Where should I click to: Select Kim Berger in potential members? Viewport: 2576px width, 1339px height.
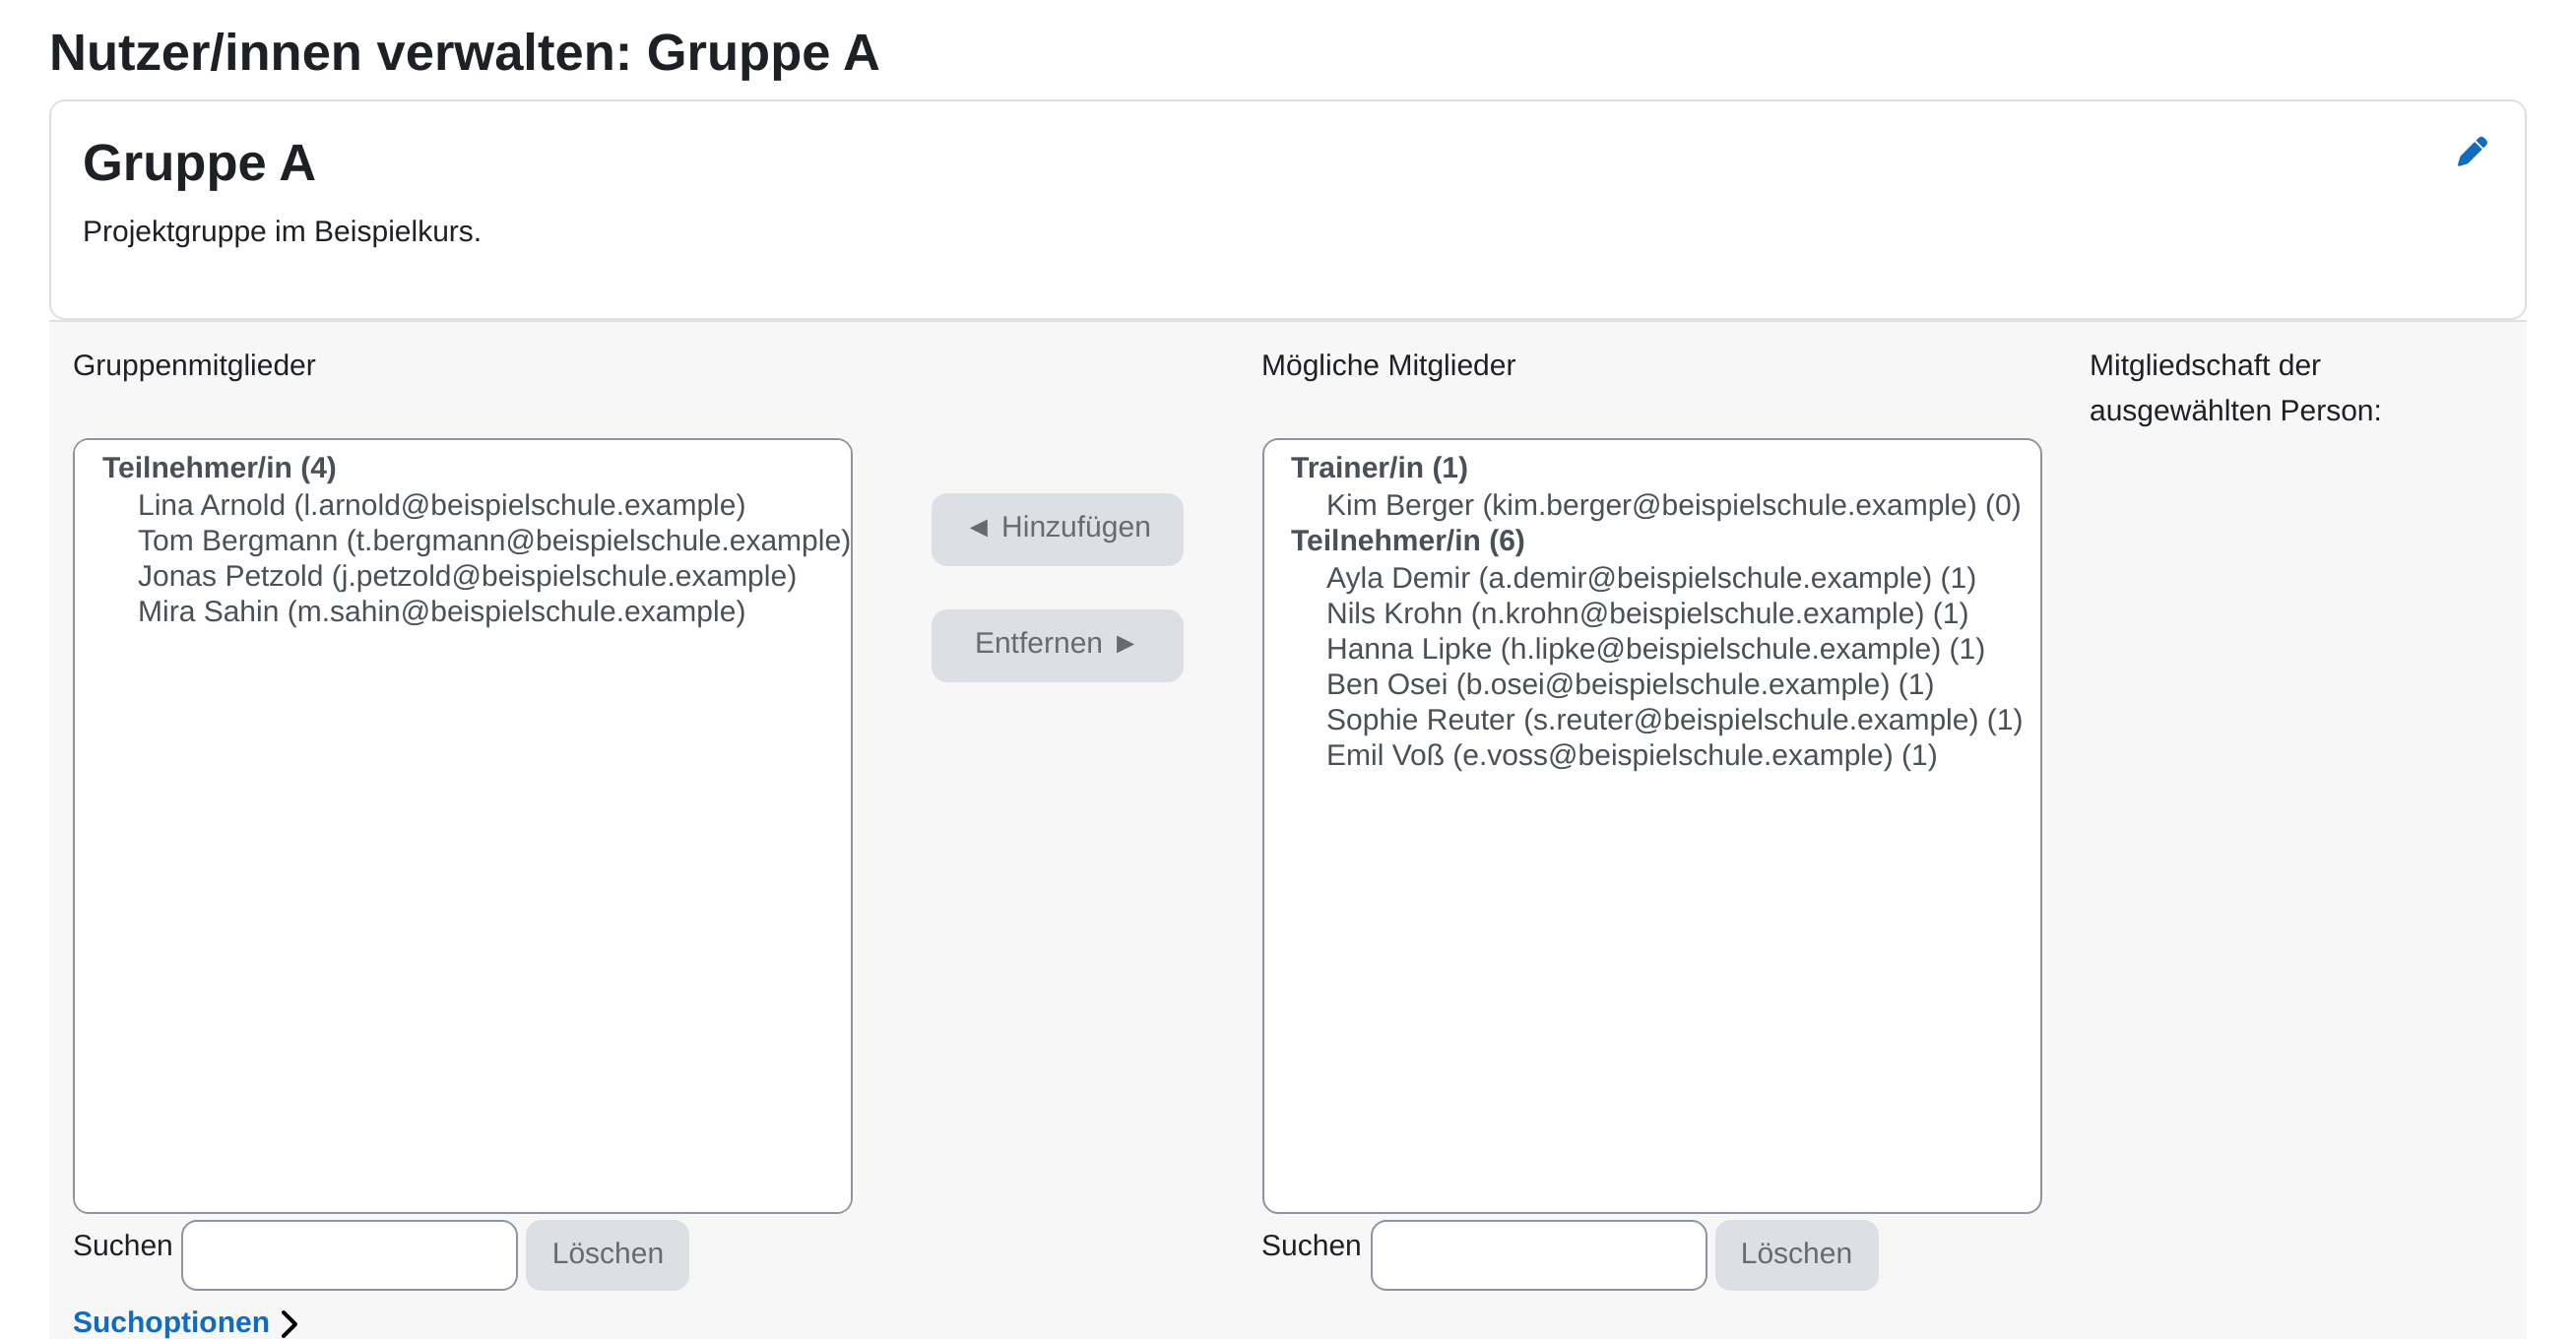point(1673,505)
